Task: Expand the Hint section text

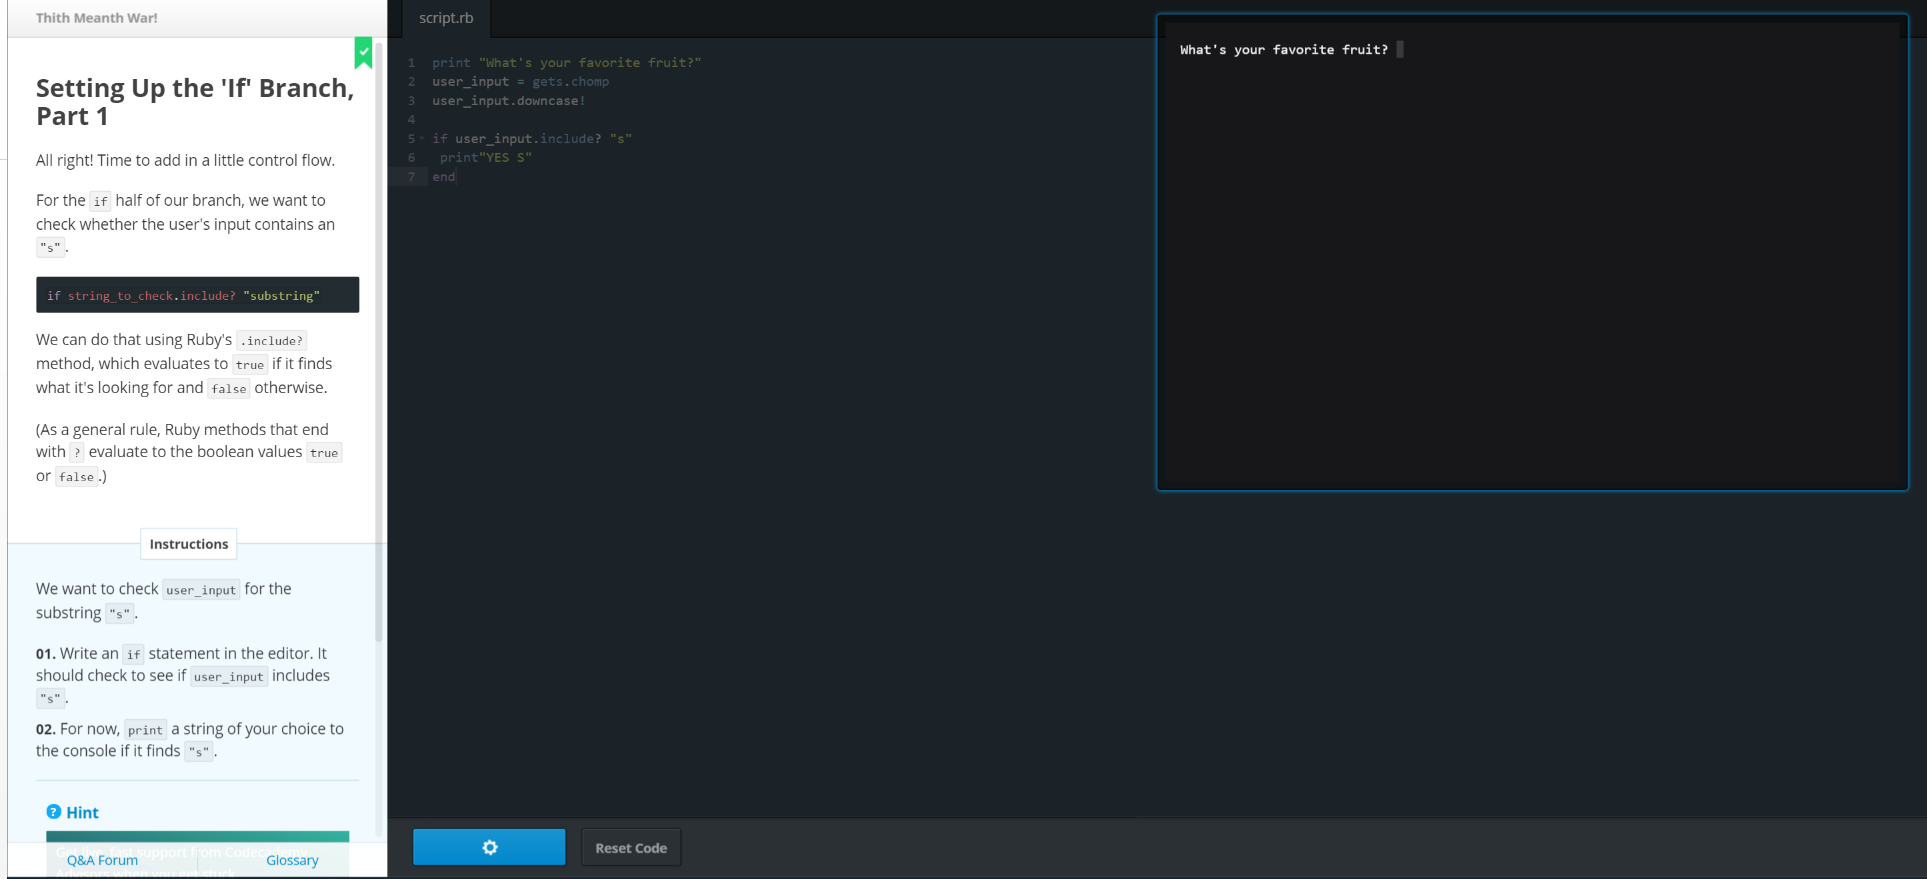Action: coord(83,812)
